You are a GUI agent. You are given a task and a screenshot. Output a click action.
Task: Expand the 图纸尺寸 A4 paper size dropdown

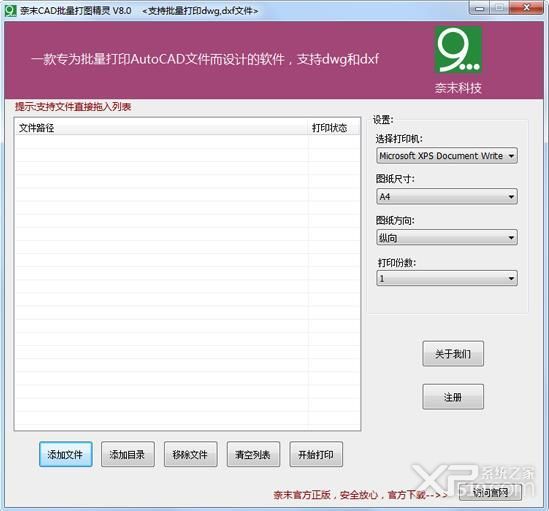point(447,196)
